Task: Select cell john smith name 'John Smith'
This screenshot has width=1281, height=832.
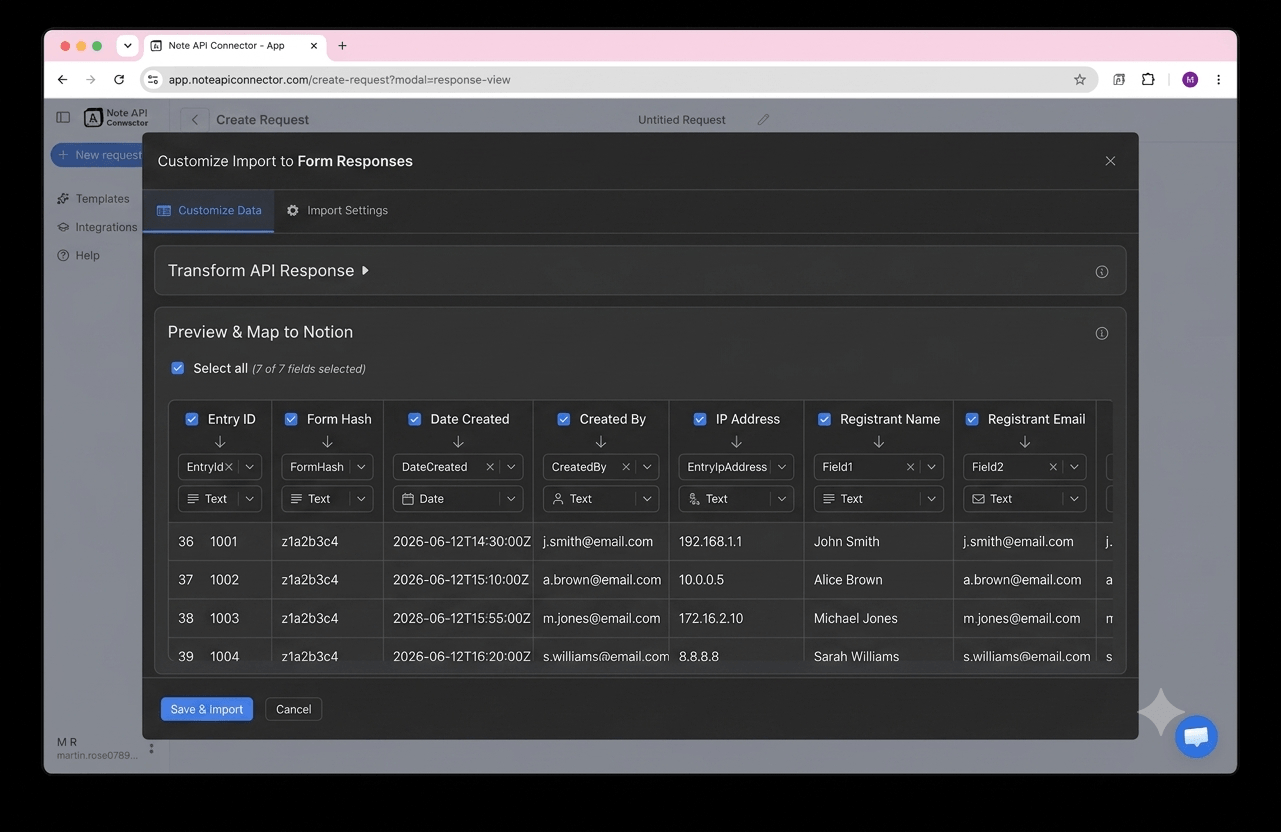Action: [846, 541]
